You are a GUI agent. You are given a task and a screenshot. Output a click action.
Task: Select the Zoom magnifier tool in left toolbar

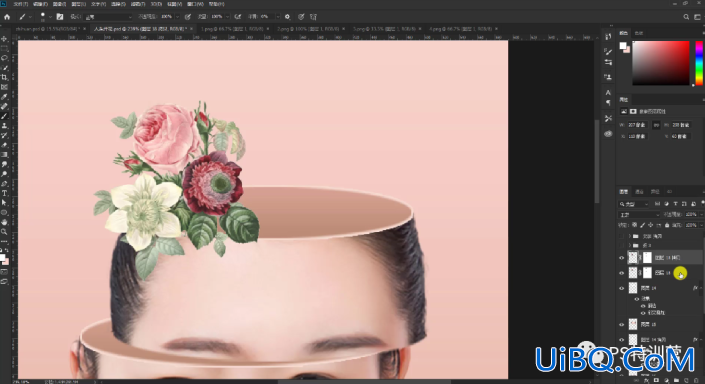[x=4, y=232]
